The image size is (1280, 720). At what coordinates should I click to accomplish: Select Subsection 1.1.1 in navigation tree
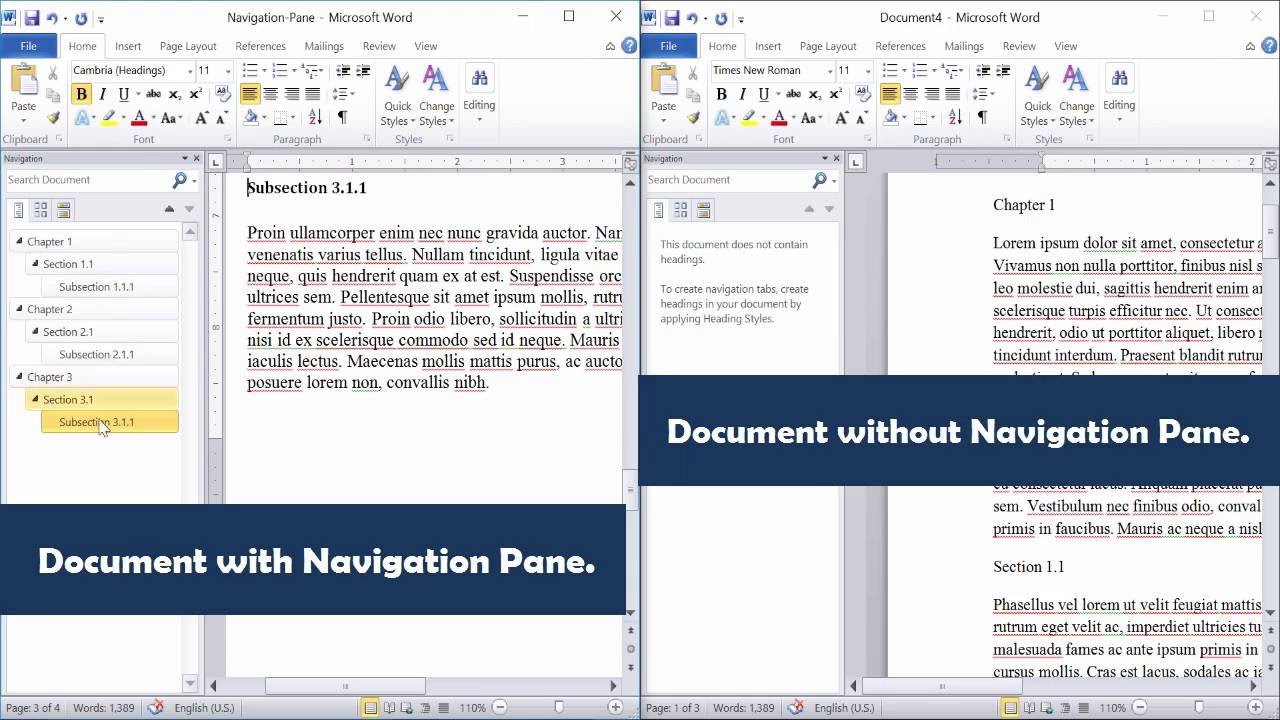coord(110,287)
